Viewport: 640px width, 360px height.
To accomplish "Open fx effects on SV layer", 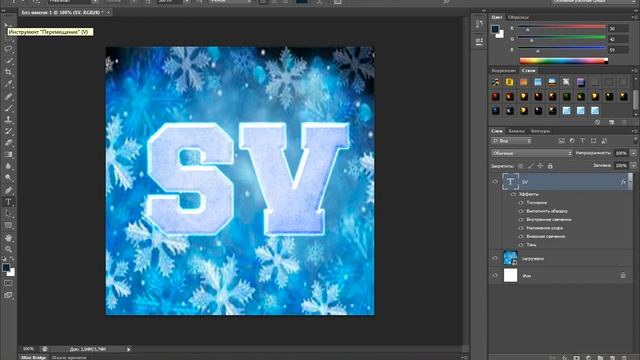I will click(623, 182).
